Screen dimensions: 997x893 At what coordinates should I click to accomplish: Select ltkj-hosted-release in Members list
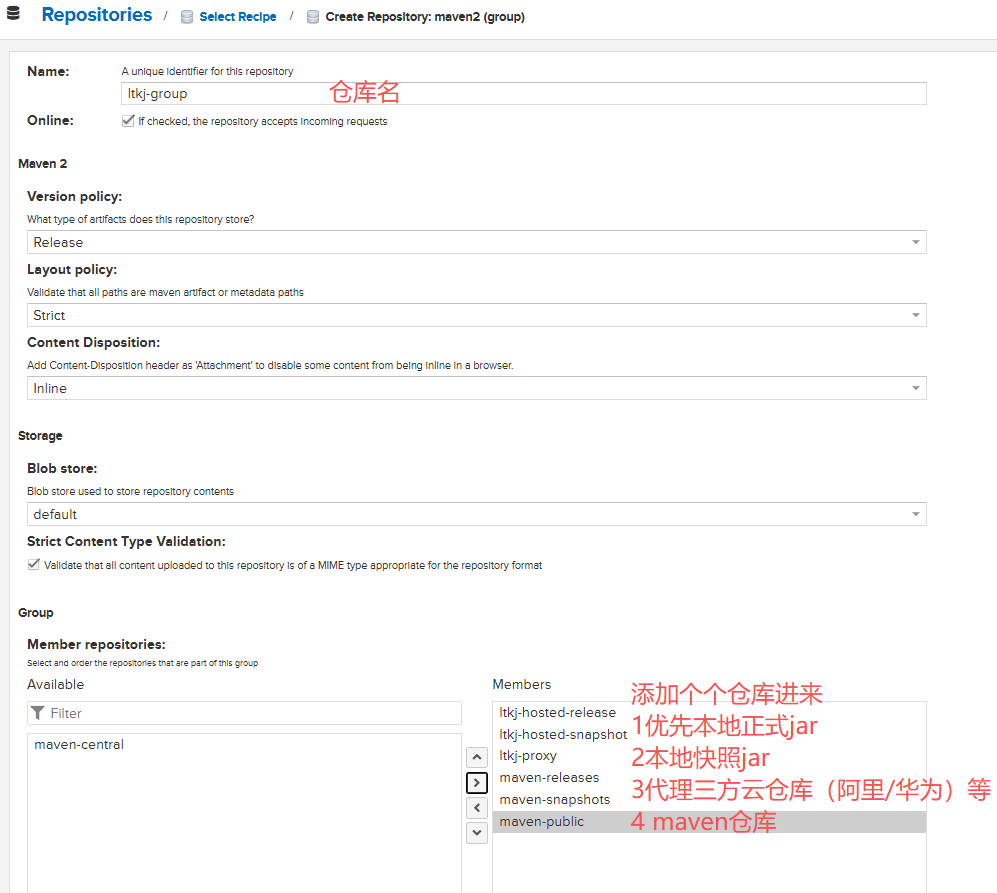pos(709,712)
